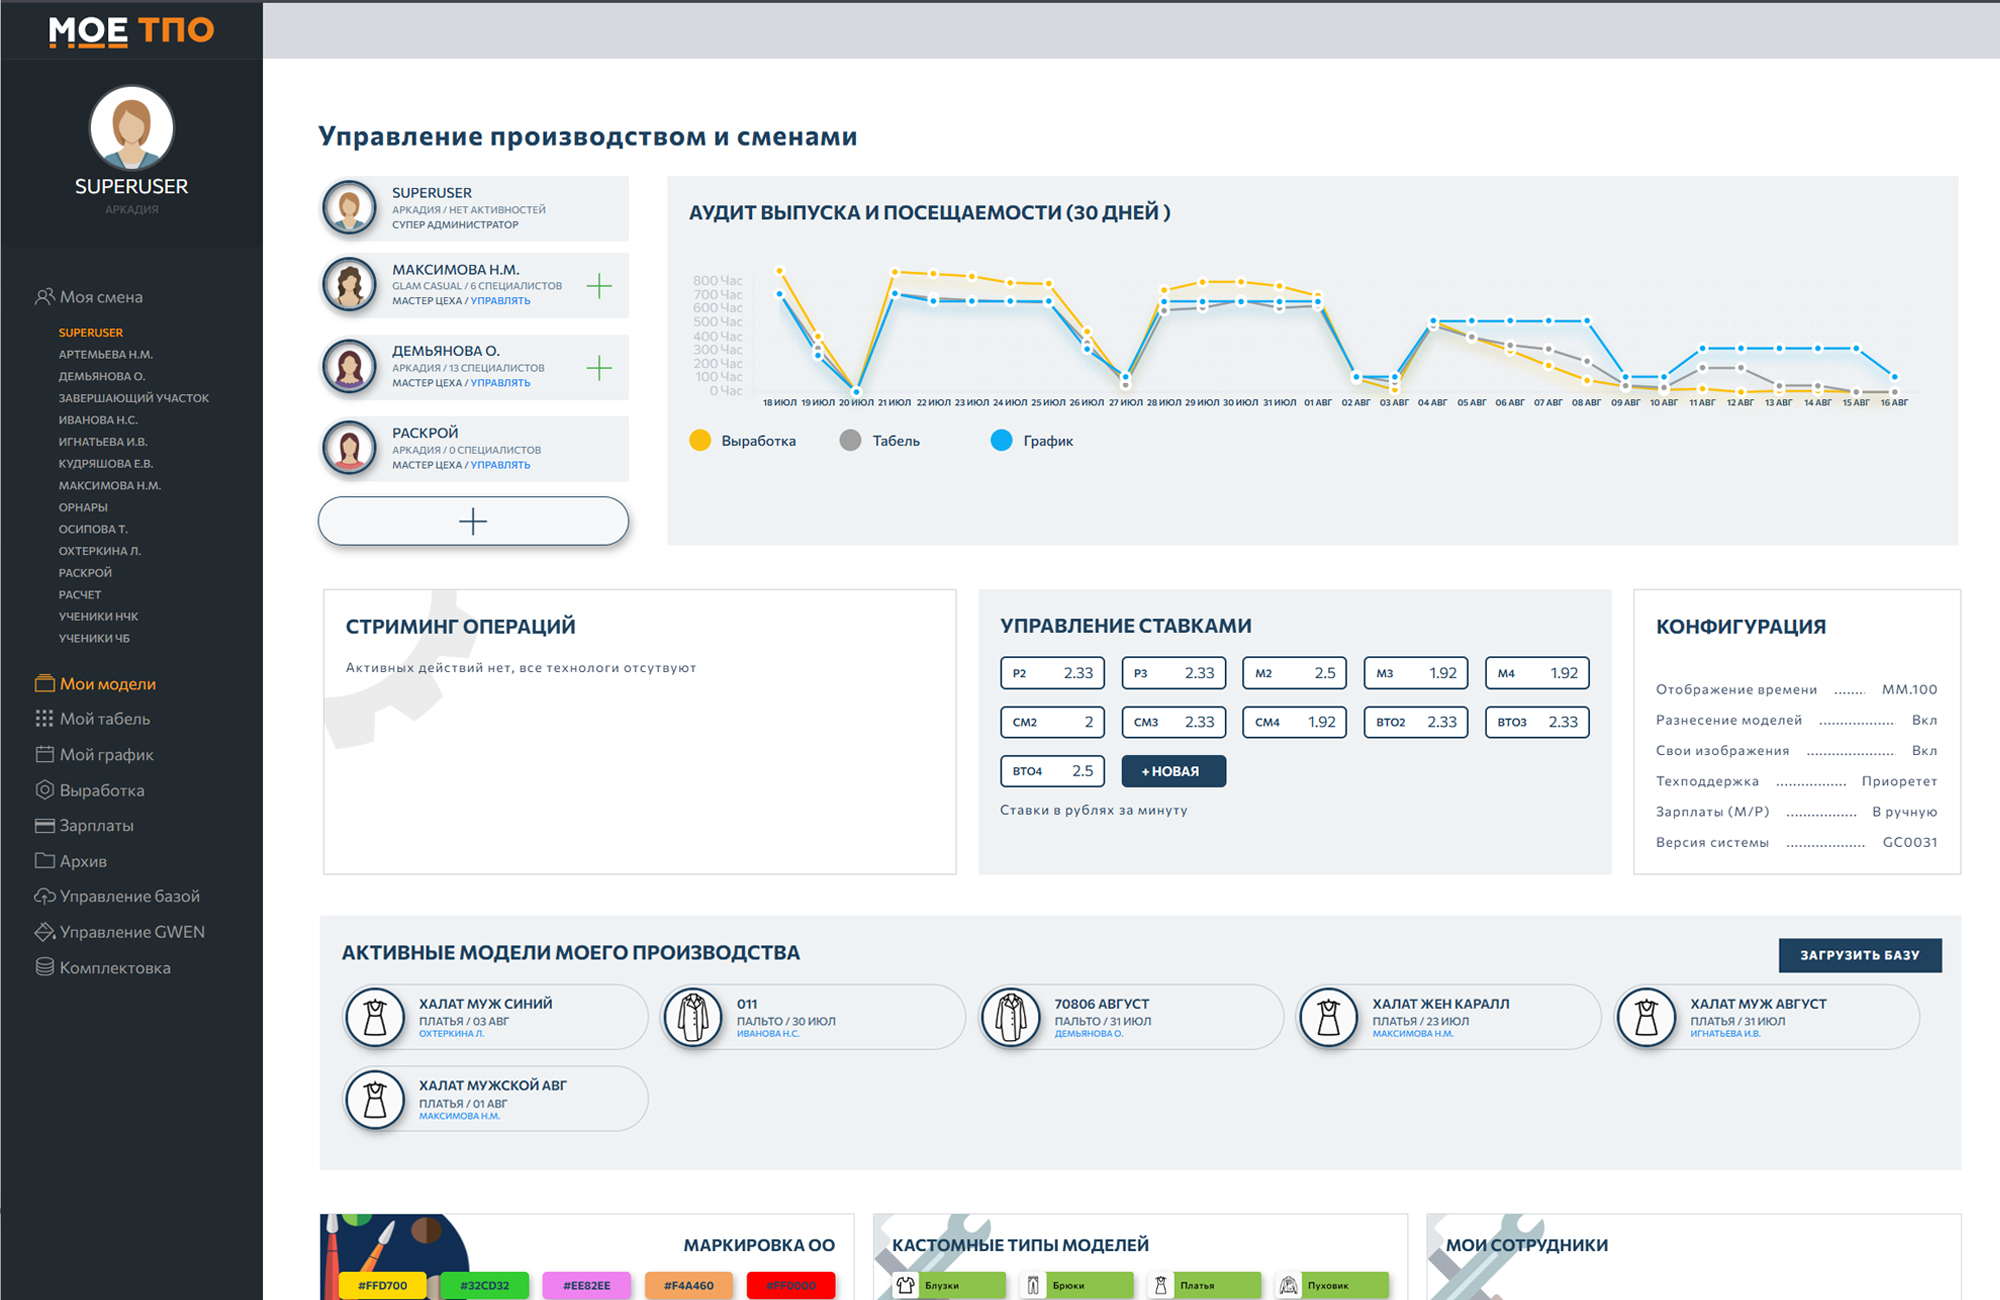Toggle Разнесение моделей setting value Вкл
Viewport: 2000px width, 1300px height.
(1924, 720)
